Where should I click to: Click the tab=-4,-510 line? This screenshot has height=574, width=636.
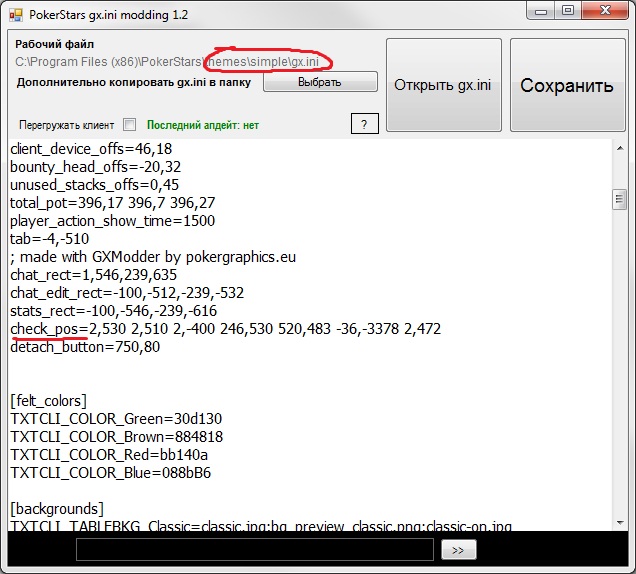(49, 239)
